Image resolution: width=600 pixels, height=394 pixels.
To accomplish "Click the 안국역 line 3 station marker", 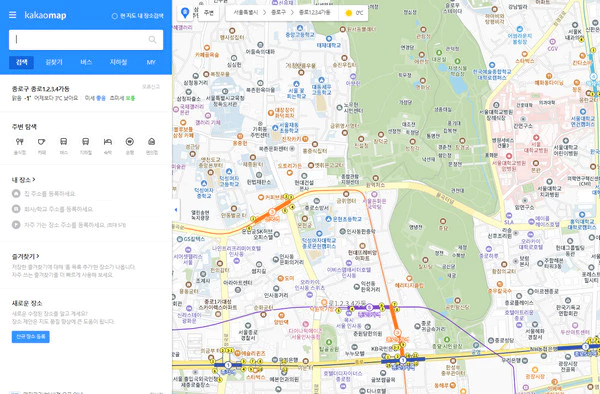I will pyautogui.click(x=272, y=212).
